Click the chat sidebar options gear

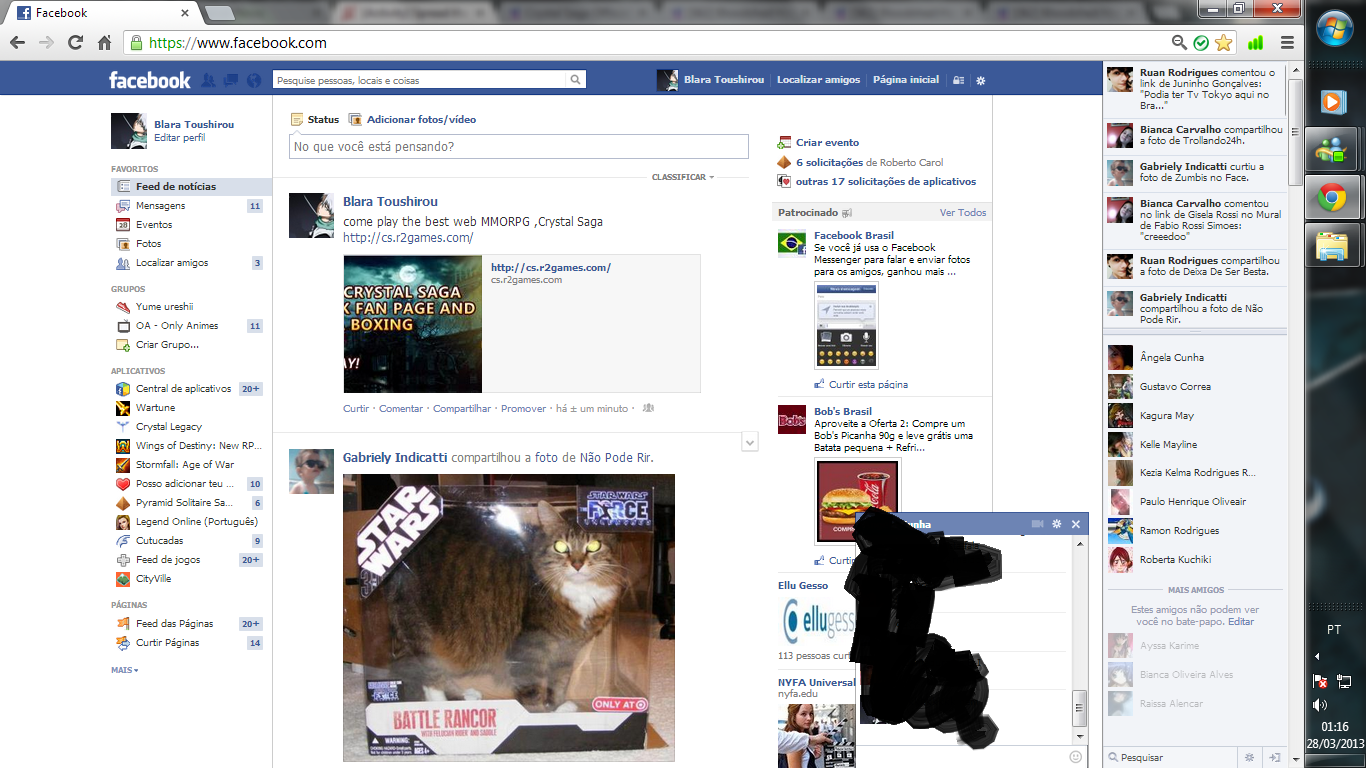(1249, 757)
